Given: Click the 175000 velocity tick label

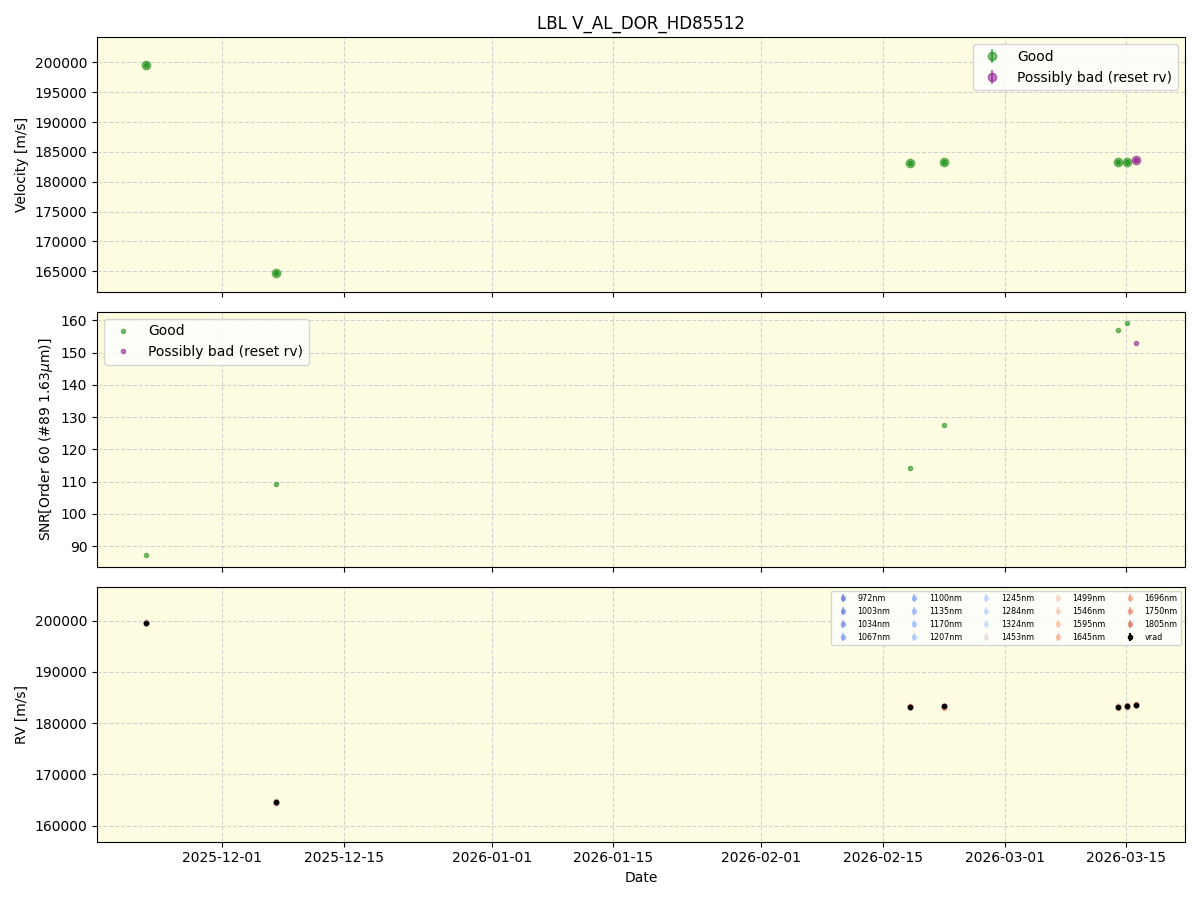Looking at the screenshot, I should (x=63, y=212).
